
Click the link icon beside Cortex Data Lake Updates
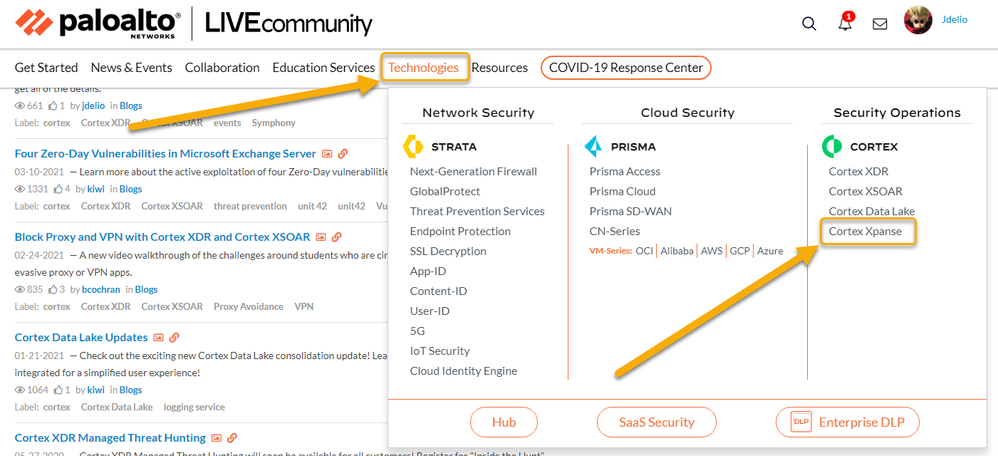[174, 338]
